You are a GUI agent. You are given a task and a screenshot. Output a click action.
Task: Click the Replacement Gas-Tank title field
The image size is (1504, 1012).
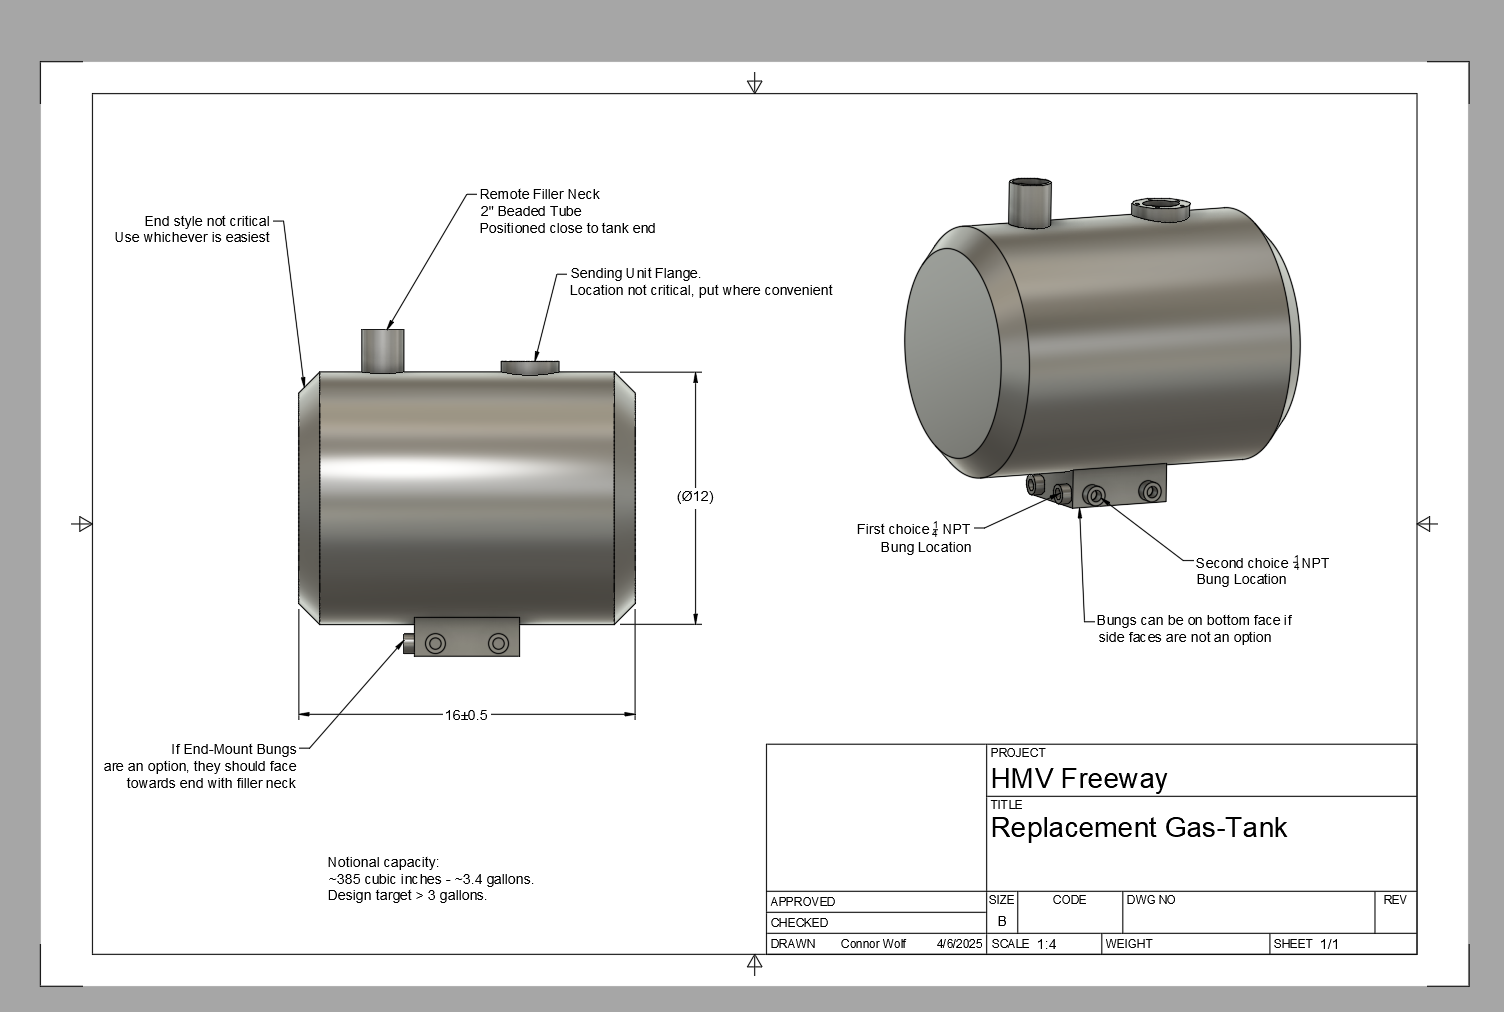tap(1138, 828)
